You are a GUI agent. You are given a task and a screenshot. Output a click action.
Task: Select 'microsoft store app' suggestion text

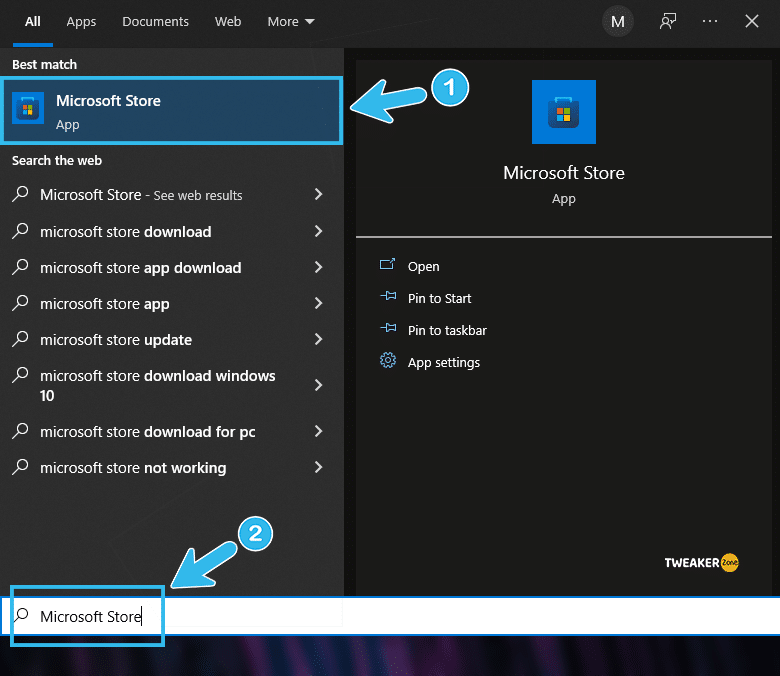104,304
